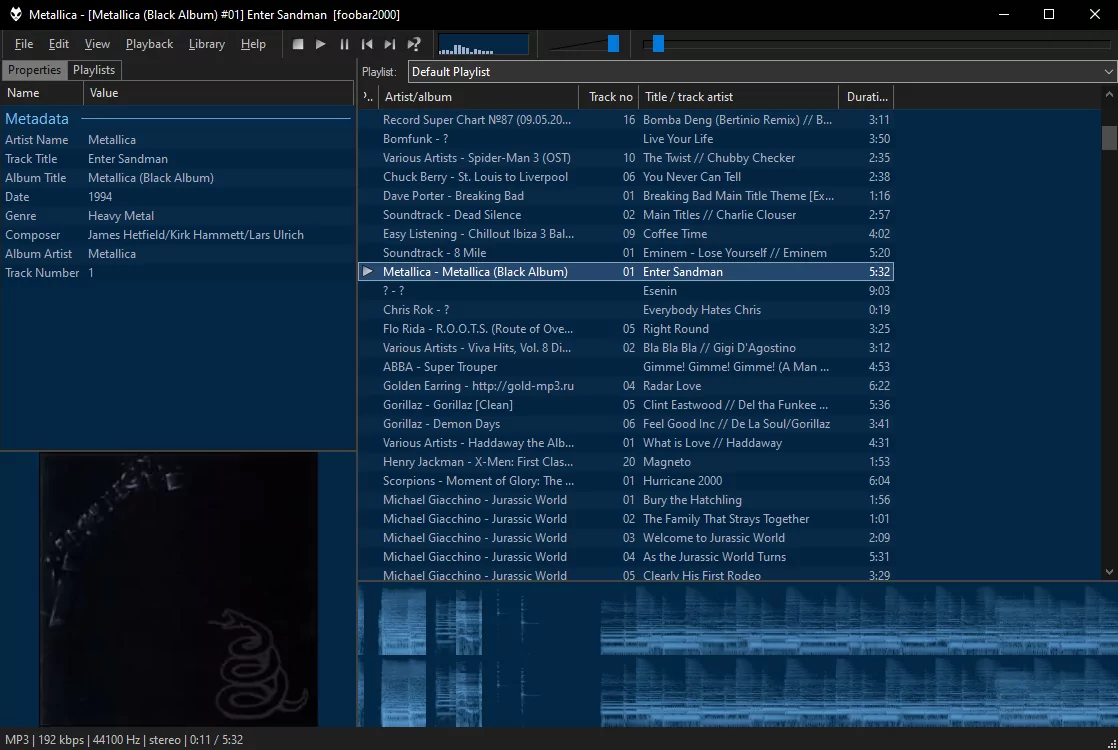This screenshot has width=1118, height=750.
Task: Click the Composer value in Properties
Action: (x=195, y=235)
